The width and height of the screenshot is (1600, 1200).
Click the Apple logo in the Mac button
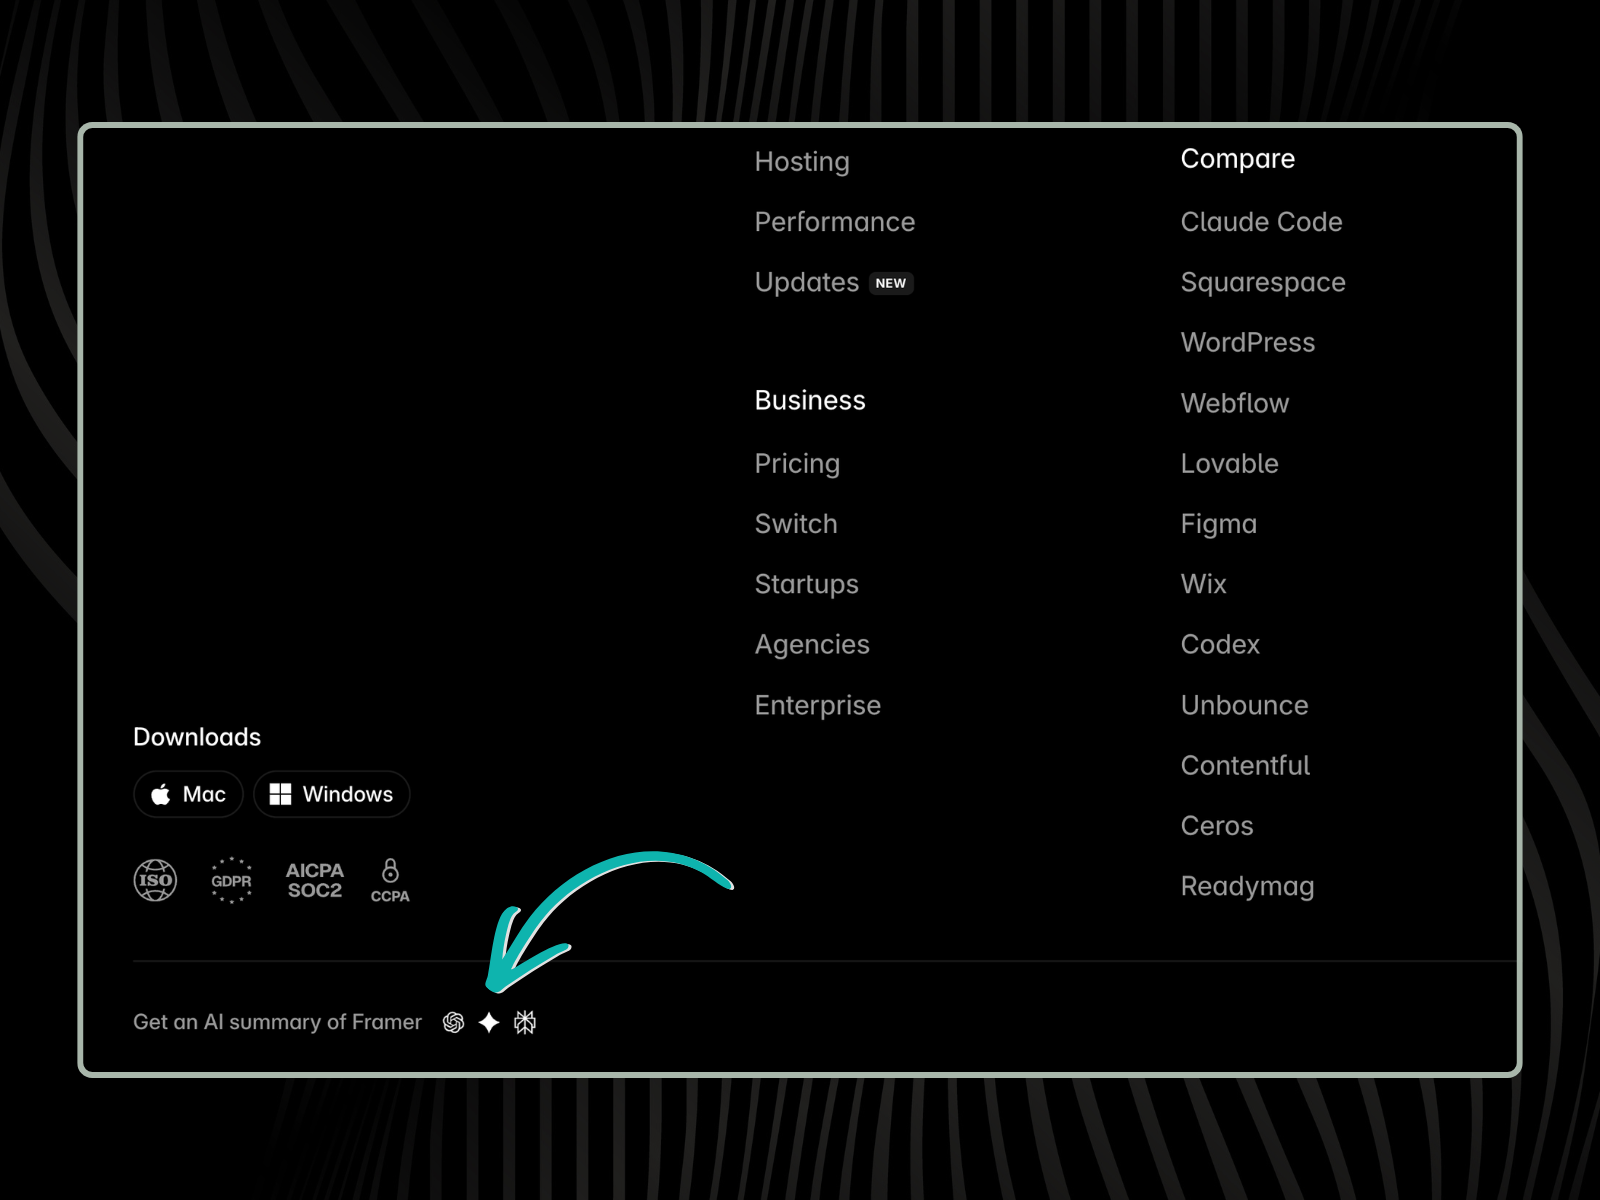coord(163,794)
